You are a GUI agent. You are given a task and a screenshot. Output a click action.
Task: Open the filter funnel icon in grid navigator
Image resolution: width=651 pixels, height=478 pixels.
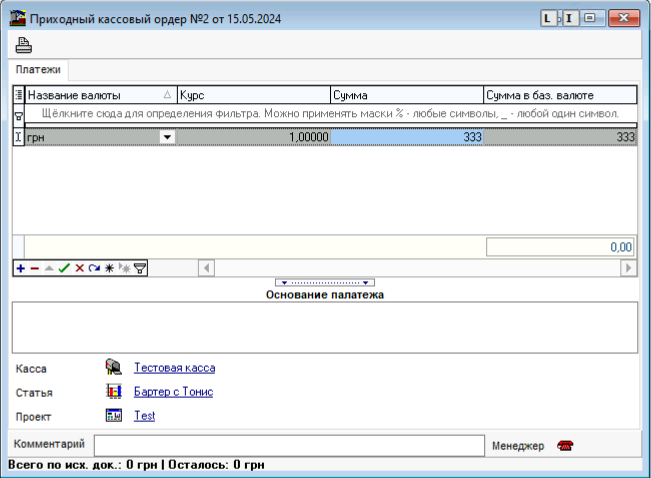[x=140, y=268]
